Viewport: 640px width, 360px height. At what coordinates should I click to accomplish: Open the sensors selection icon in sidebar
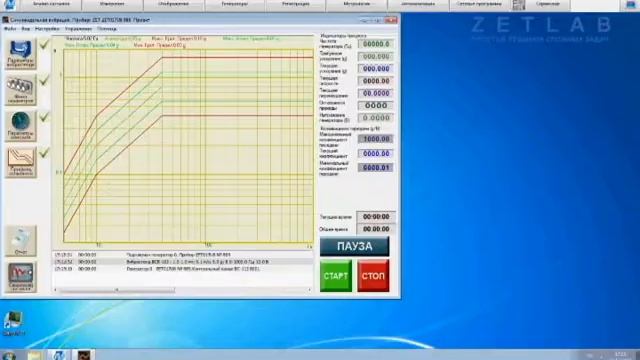point(20,90)
